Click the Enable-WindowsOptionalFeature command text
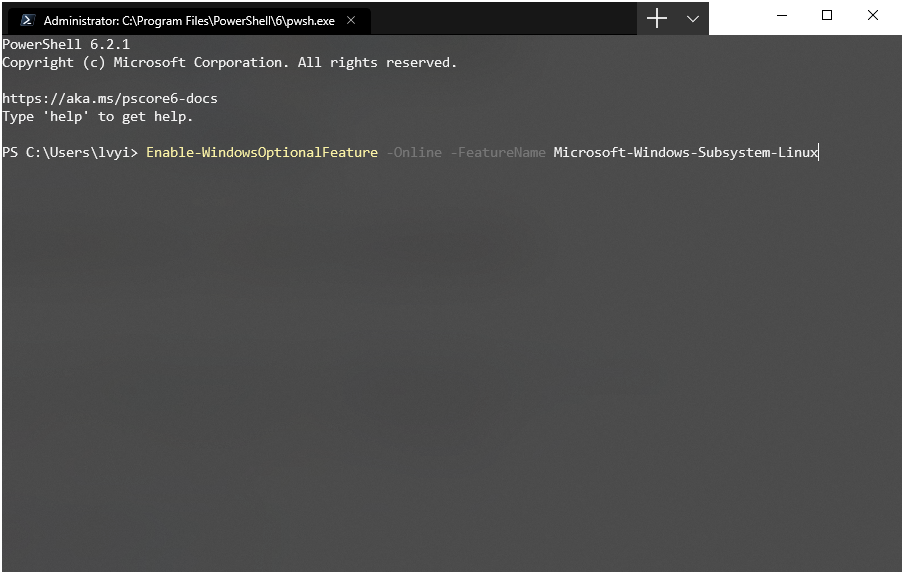904x574 pixels. pos(262,153)
